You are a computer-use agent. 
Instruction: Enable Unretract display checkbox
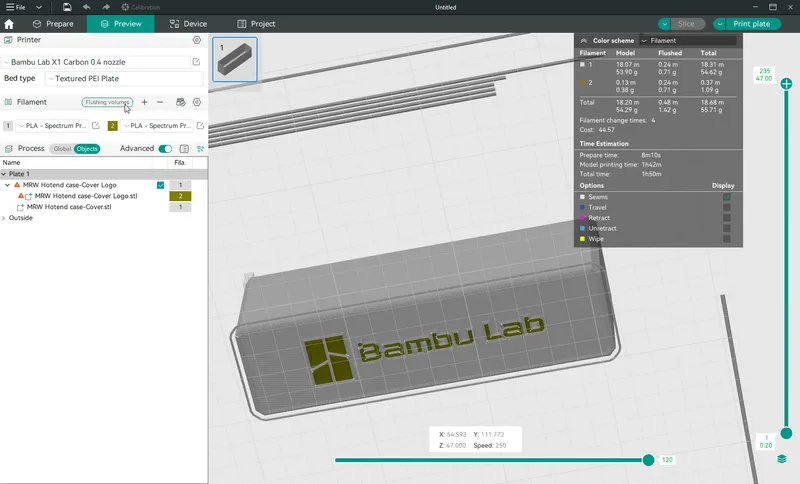[x=727, y=228]
